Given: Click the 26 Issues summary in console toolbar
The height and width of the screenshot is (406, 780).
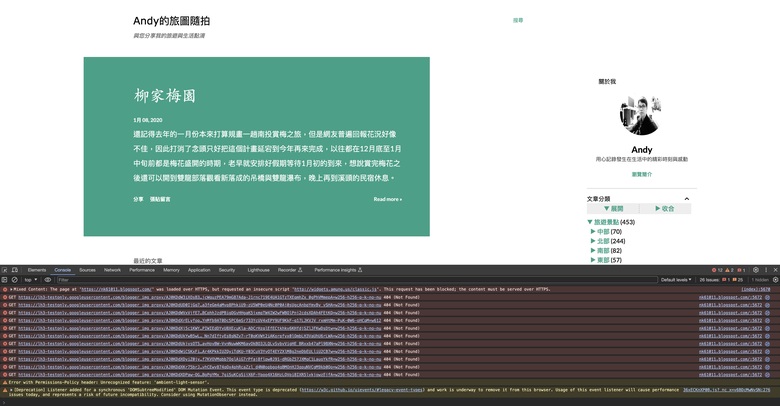Looking at the screenshot, I should pyautogui.click(x=721, y=280).
